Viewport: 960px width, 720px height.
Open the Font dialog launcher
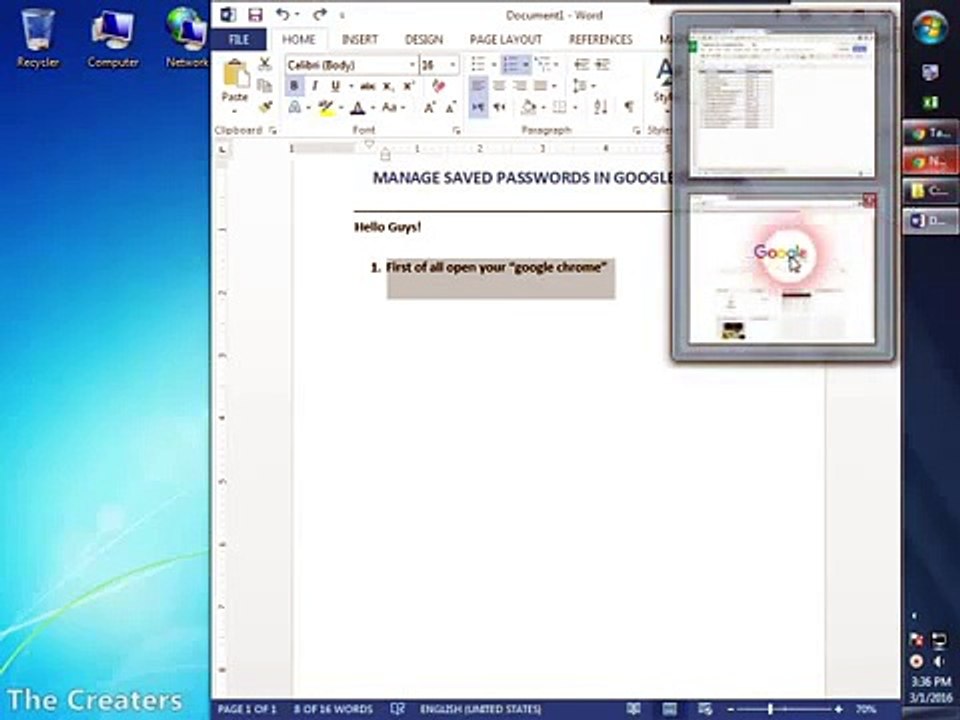pyautogui.click(x=456, y=130)
